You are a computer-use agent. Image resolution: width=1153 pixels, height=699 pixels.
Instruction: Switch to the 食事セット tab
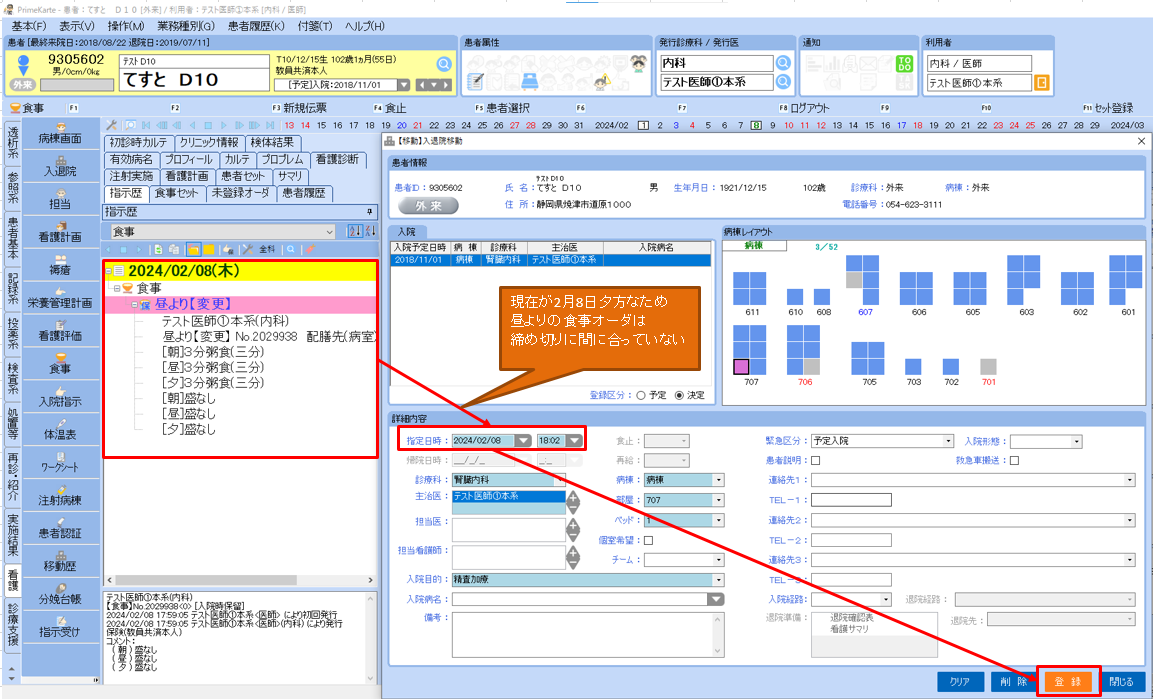coord(176,193)
